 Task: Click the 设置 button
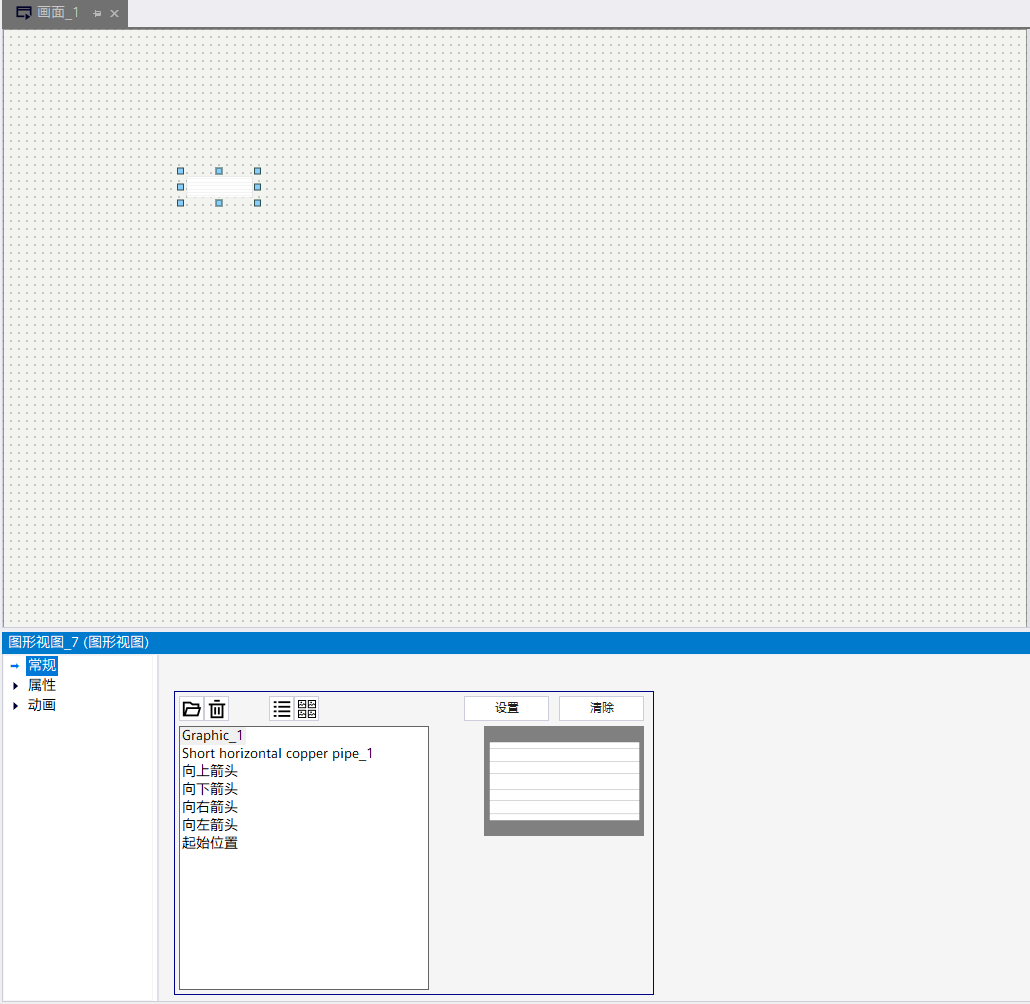click(506, 708)
